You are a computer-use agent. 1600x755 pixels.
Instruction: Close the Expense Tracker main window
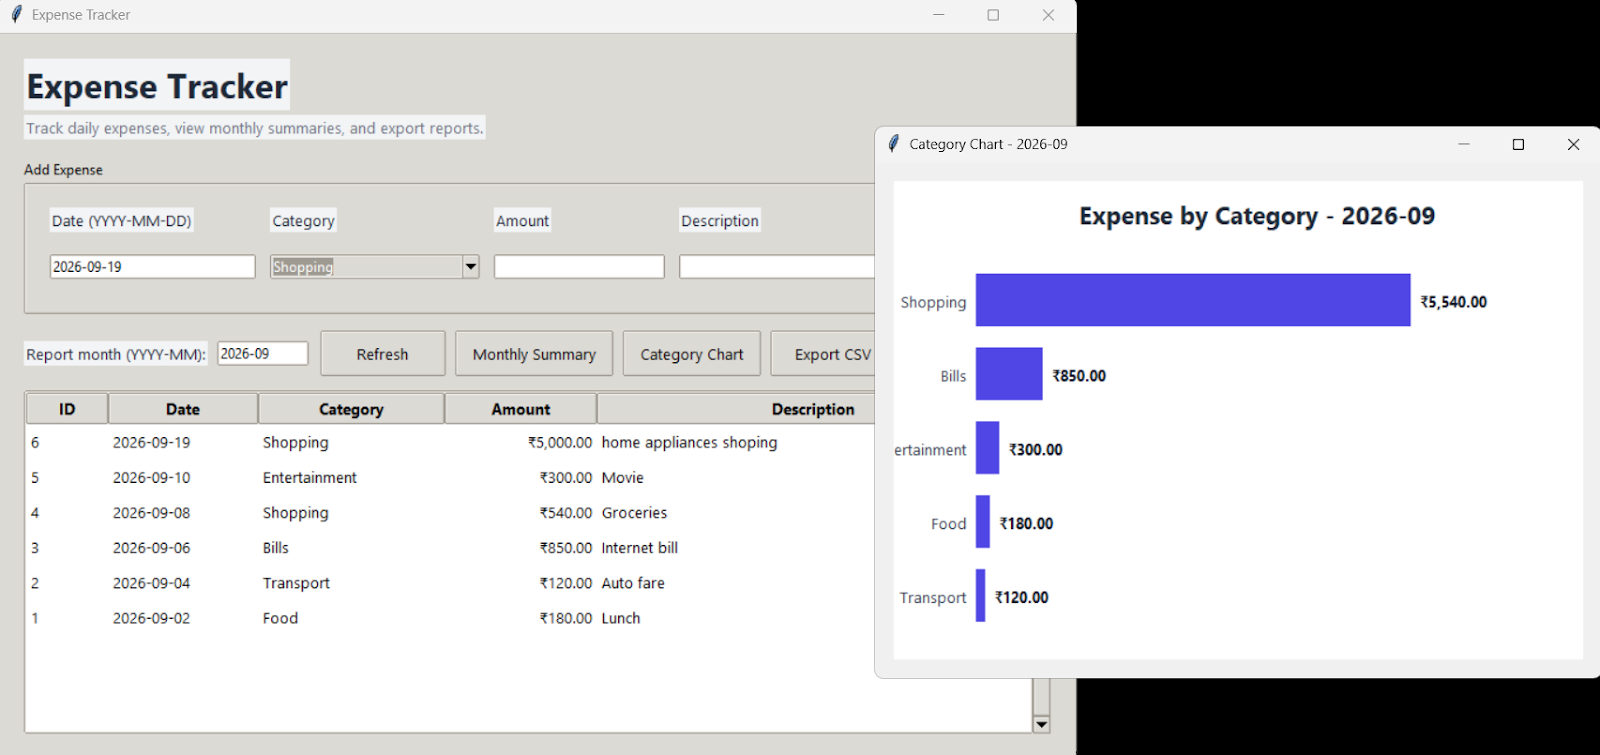(1048, 15)
